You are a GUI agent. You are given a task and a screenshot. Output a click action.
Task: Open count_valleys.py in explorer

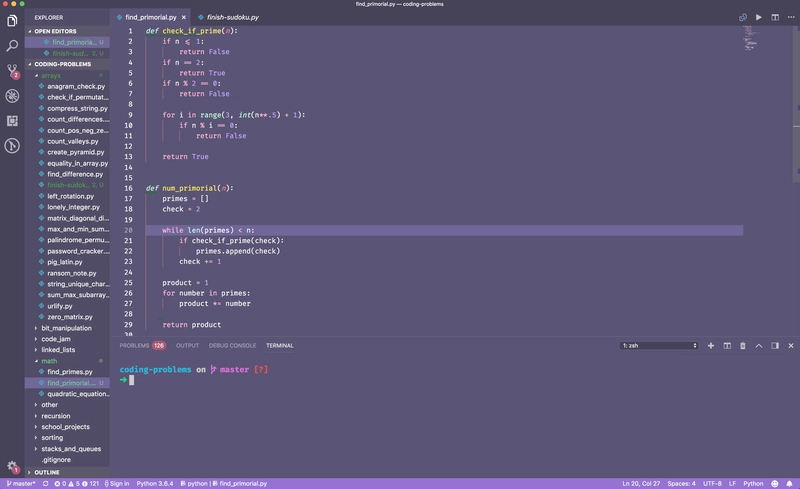click(x=67, y=141)
